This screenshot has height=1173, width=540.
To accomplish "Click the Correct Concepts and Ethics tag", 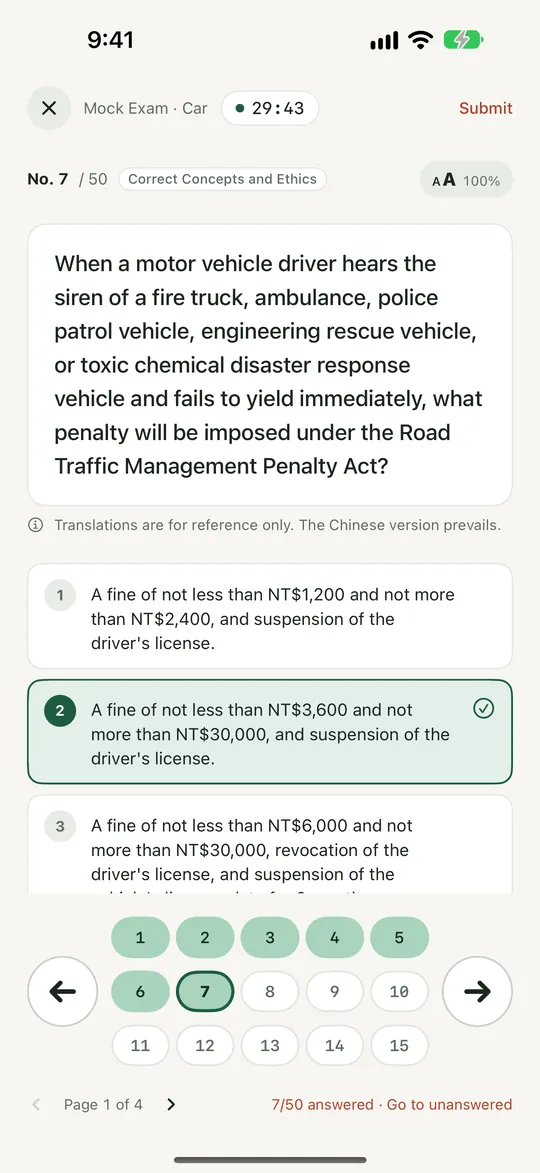I will click(223, 180).
